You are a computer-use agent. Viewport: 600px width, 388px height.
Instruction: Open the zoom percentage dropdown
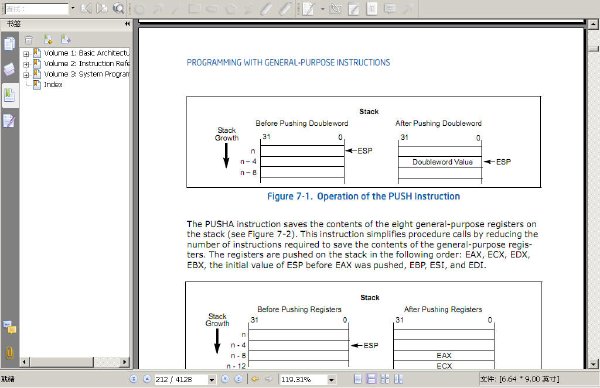[331, 380]
